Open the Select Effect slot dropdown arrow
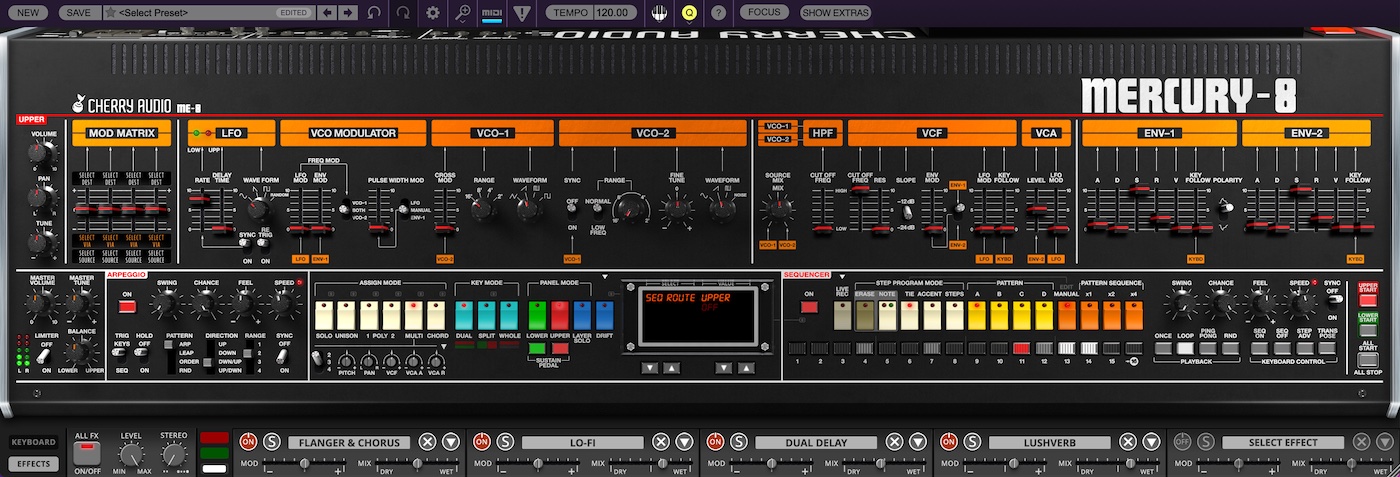The width and height of the screenshot is (1400, 477). [1387, 442]
